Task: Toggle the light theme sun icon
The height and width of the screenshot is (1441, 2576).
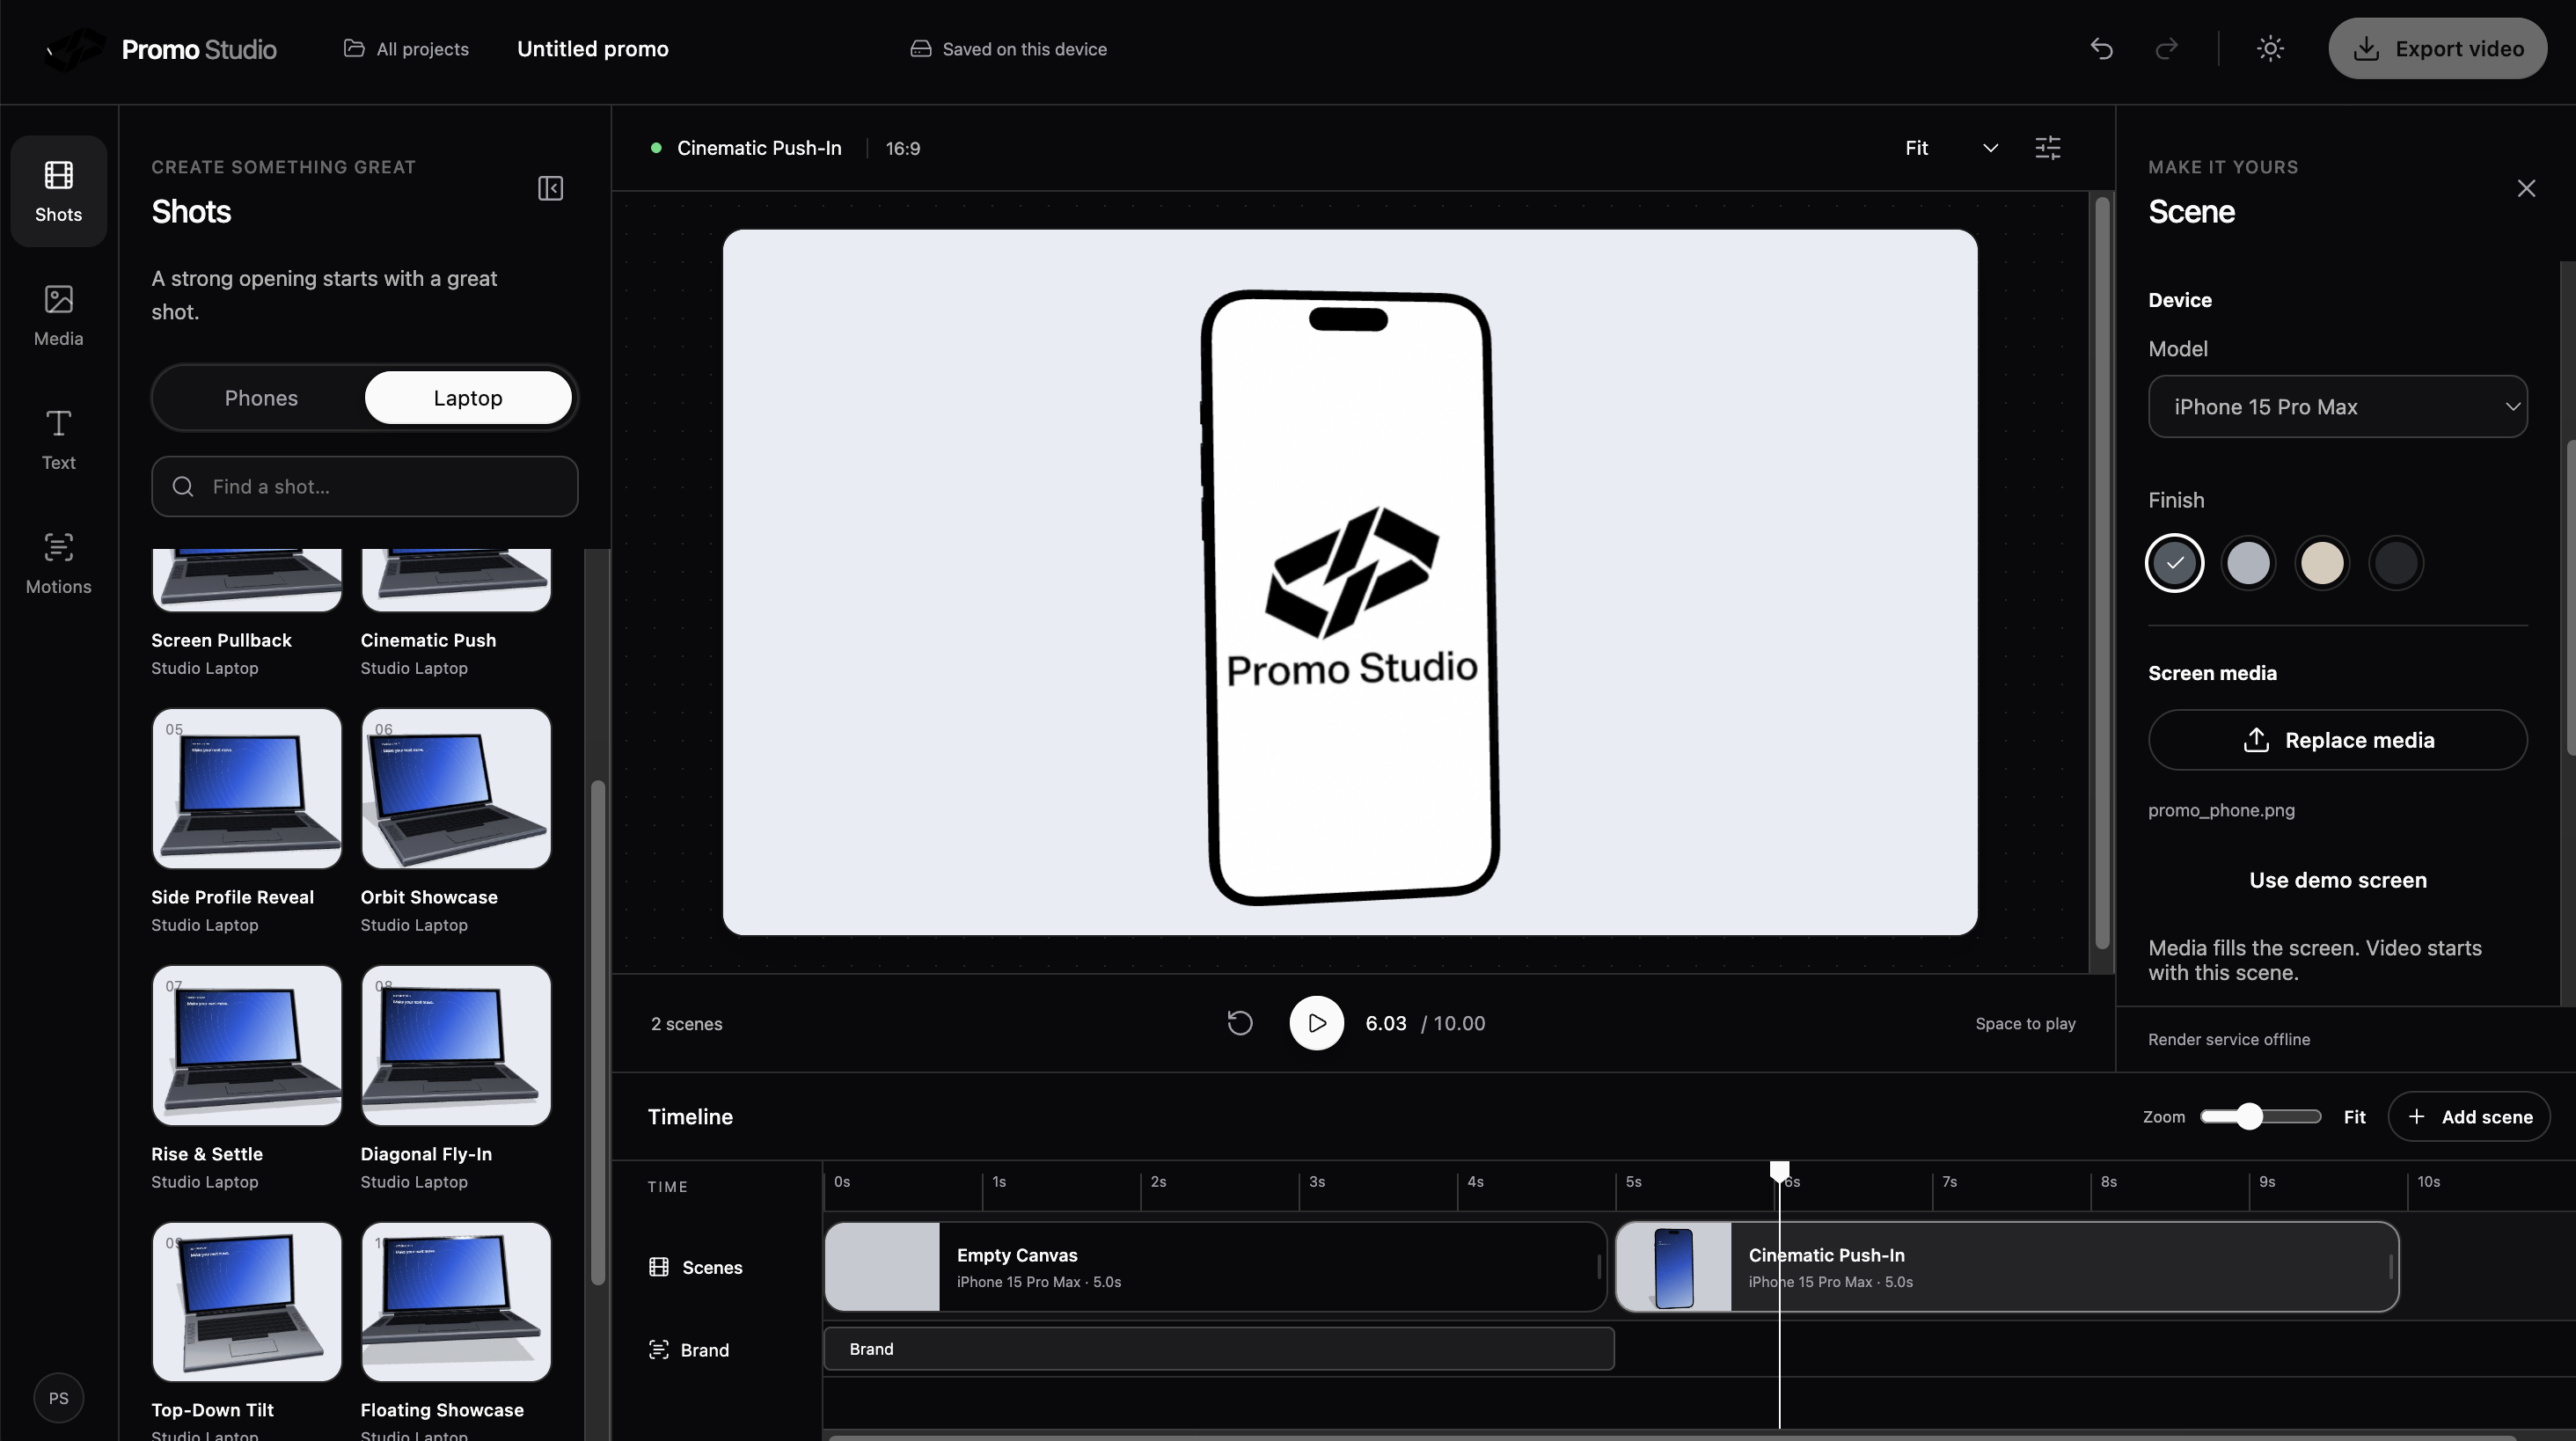Action: [2270, 48]
